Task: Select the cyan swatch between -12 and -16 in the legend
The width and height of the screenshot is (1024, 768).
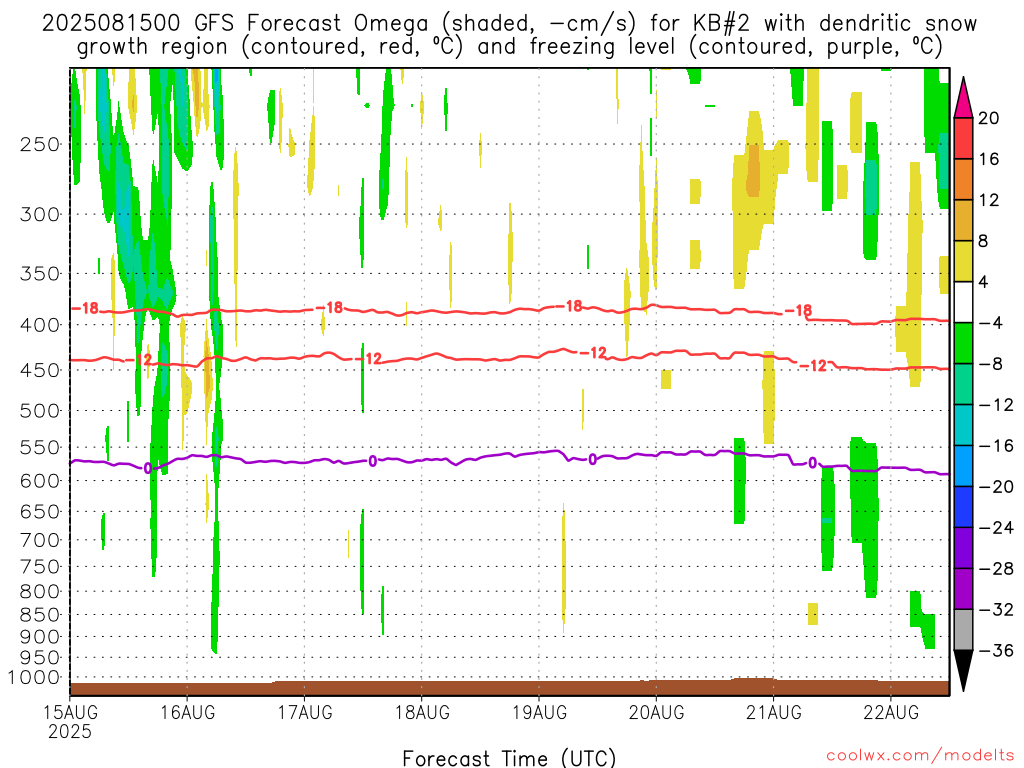Action: pos(963,425)
